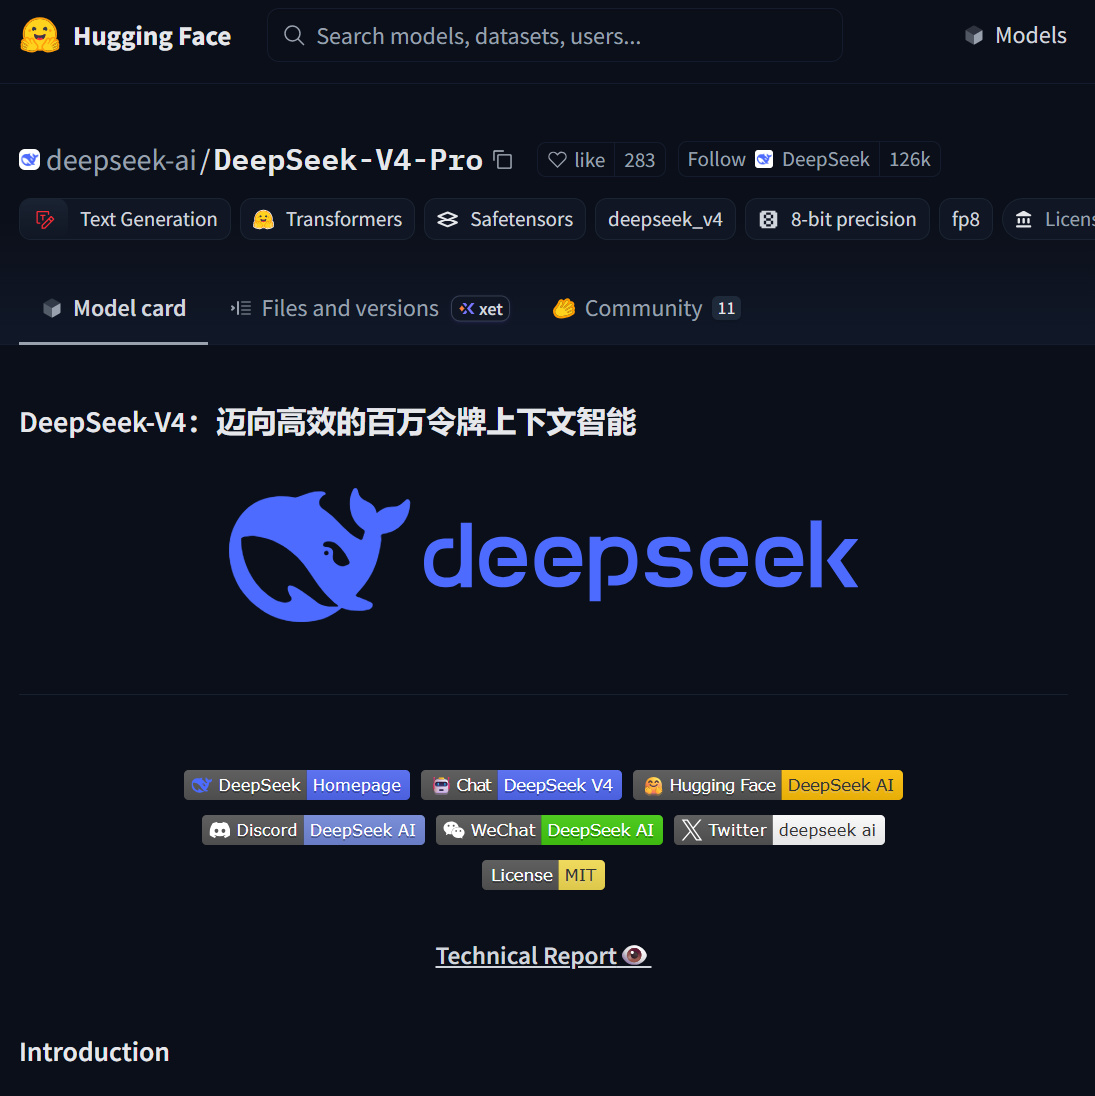The width and height of the screenshot is (1095, 1096).
Task: Follow the DeepSeek organization
Action: [x=716, y=160]
